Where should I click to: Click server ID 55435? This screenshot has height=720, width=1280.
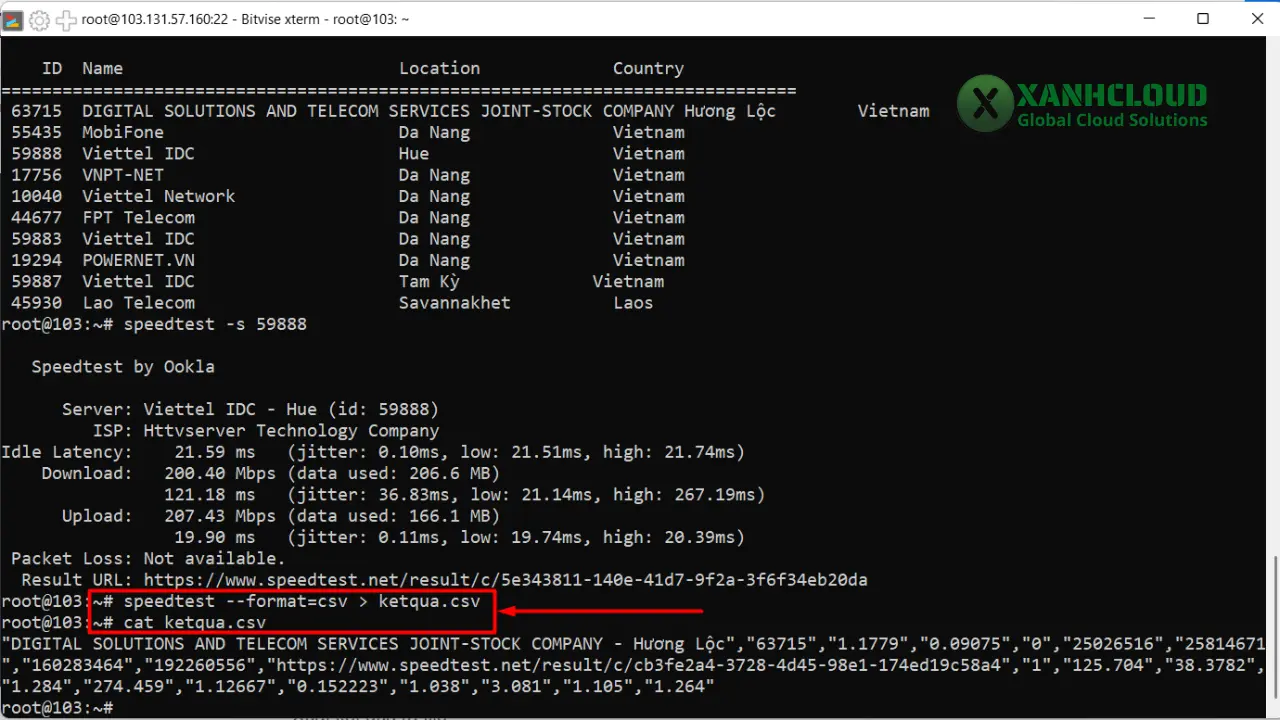click(x=36, y=132)
